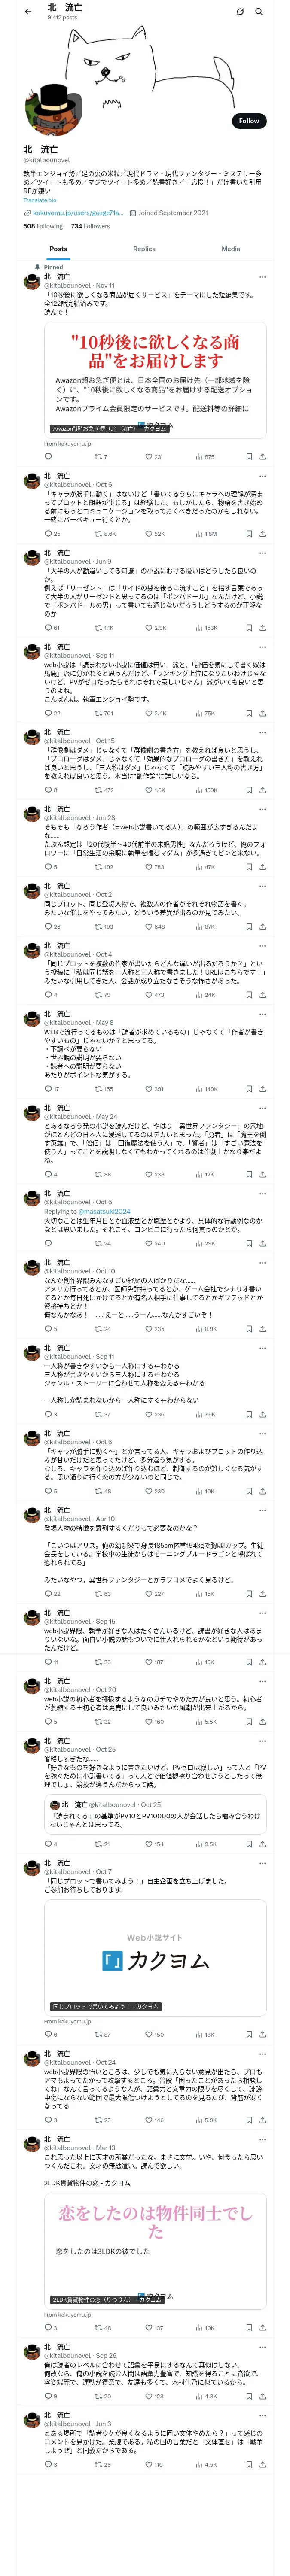Switch to the Replies tab

(144, 249)
